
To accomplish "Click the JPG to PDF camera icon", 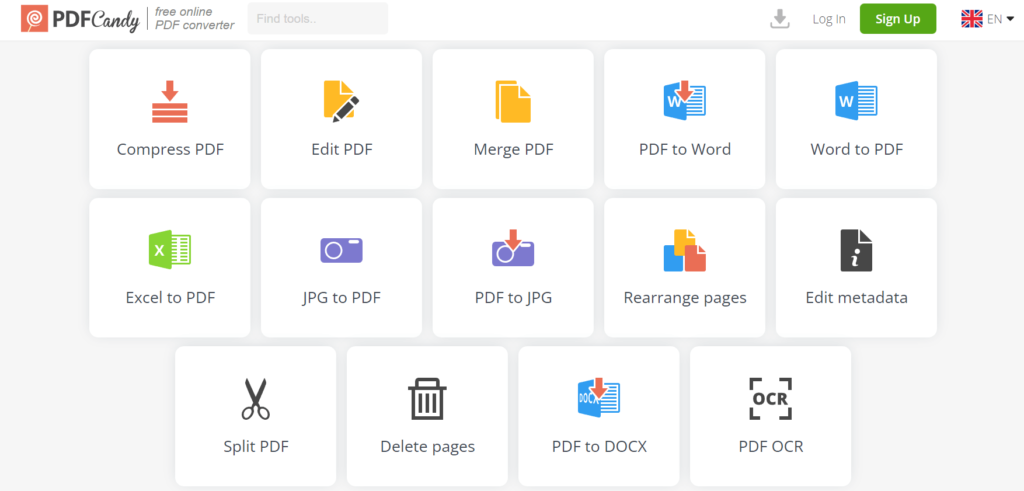I will (341, 250).
